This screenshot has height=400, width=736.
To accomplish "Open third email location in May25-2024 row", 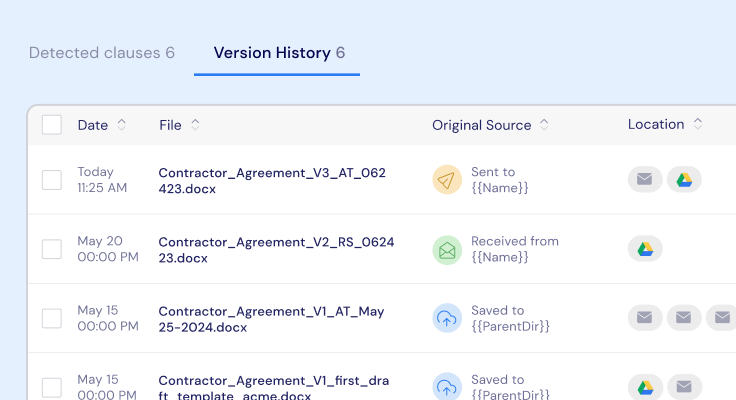I will (x=722, y=318).
